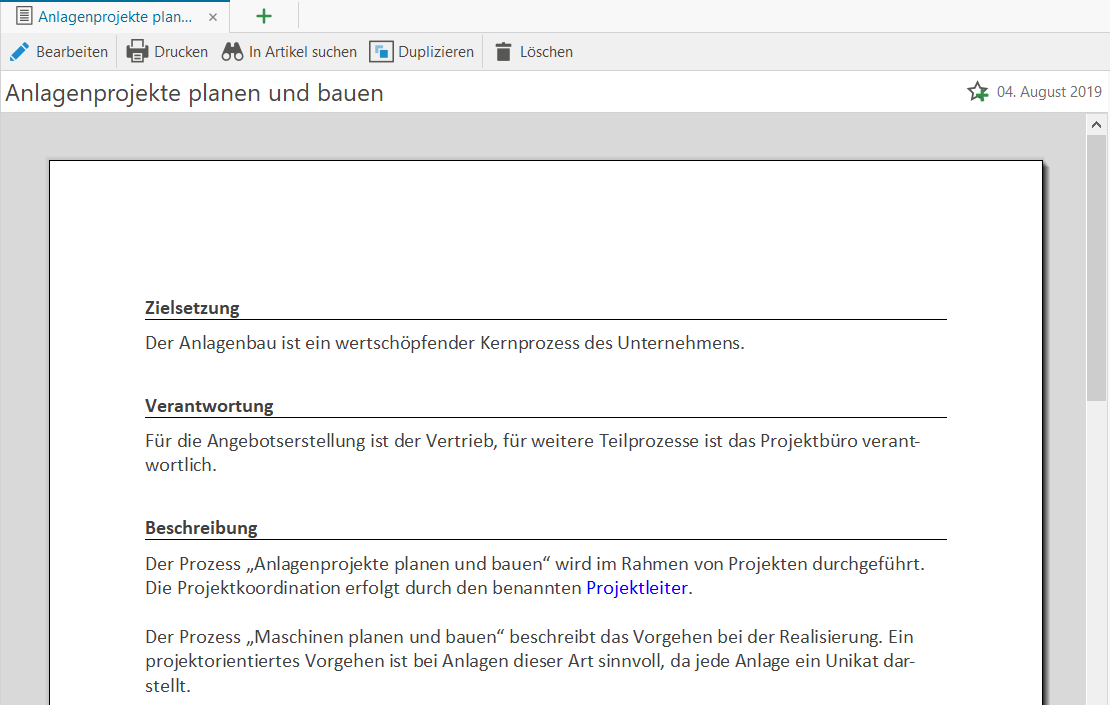
Task: Click the Verantwortung section heading
Action: point(209,406)
